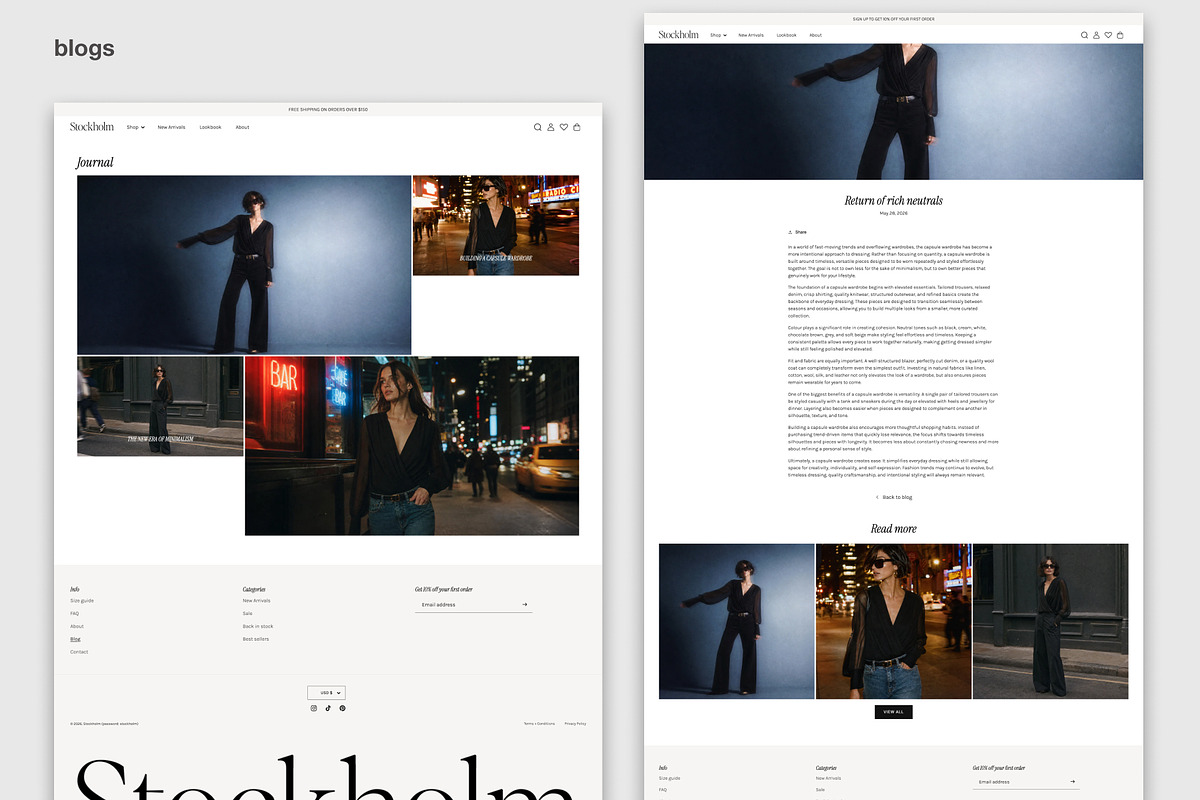
Task: Open dark storefront Read more thumbnail
Action: pyautogui.click(x=1050, y=621)
